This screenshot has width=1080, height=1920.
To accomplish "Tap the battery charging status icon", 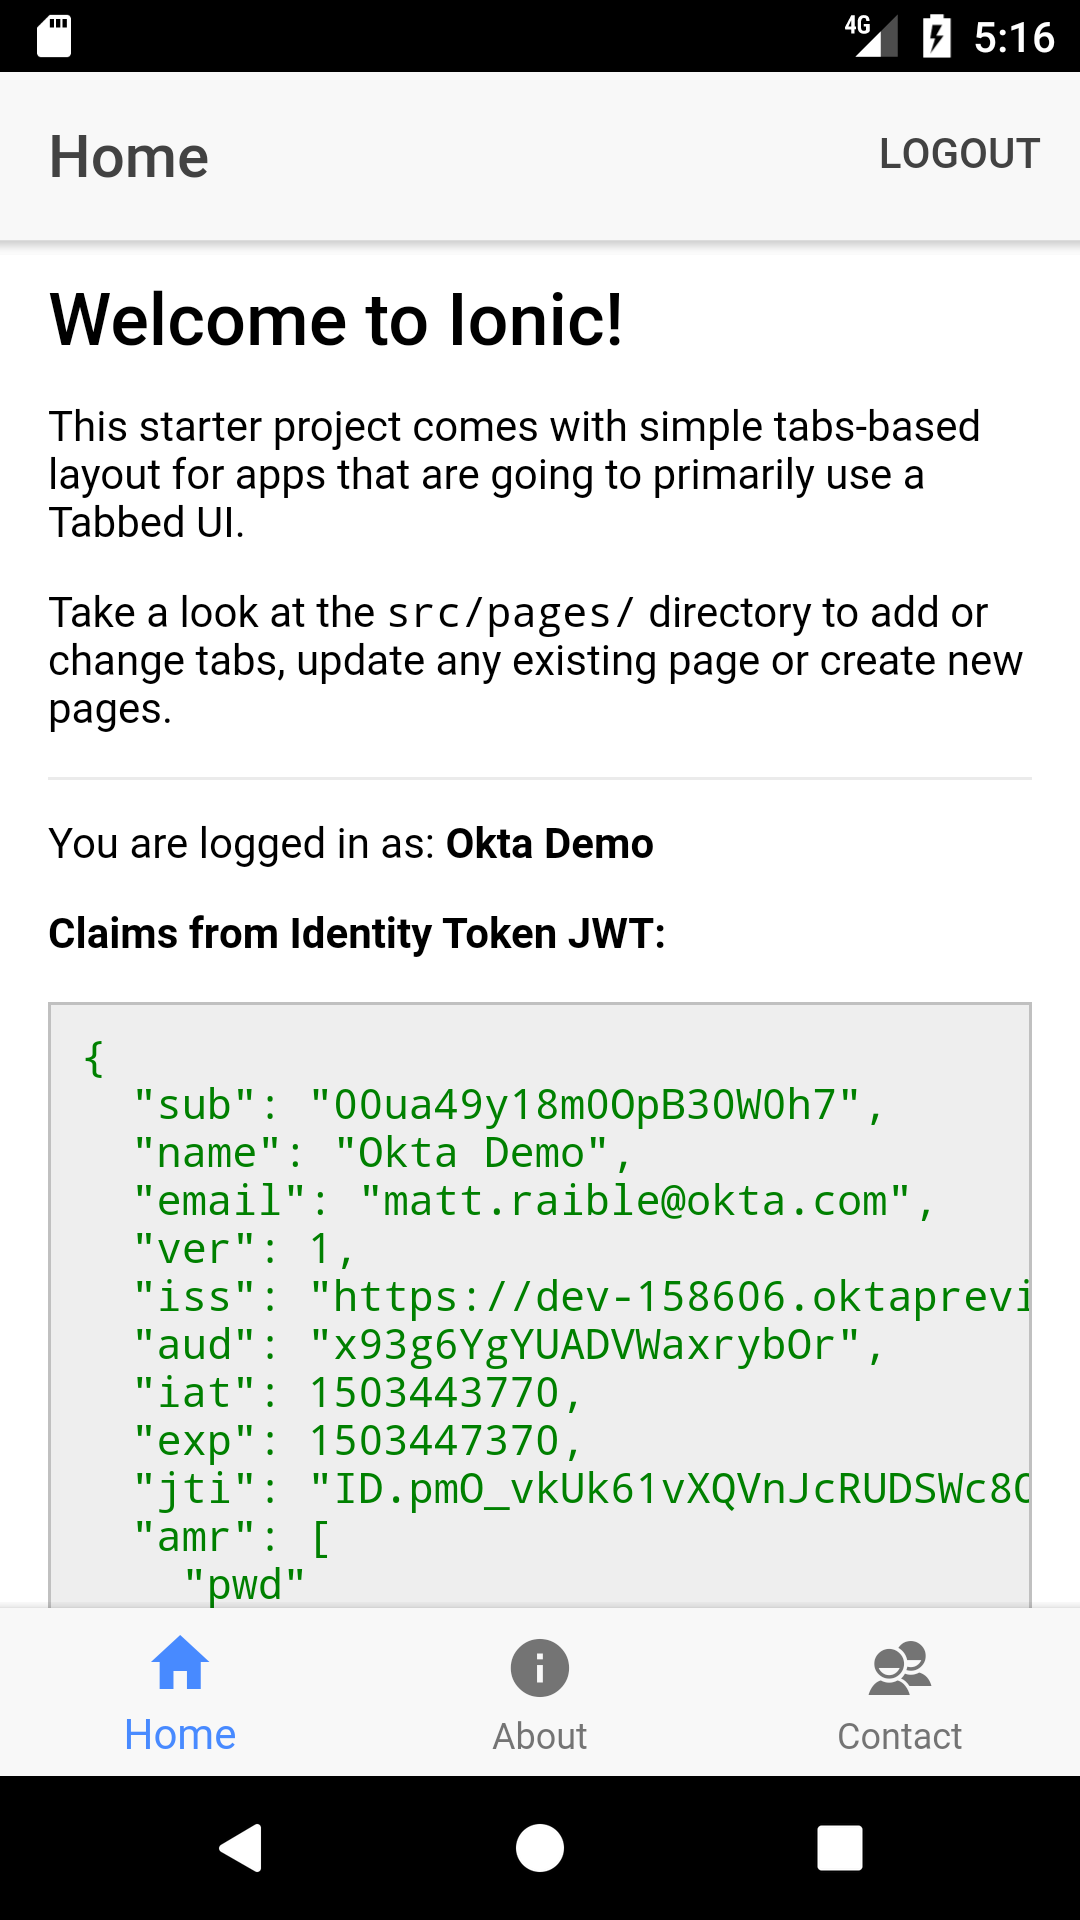I will [936, 37].
